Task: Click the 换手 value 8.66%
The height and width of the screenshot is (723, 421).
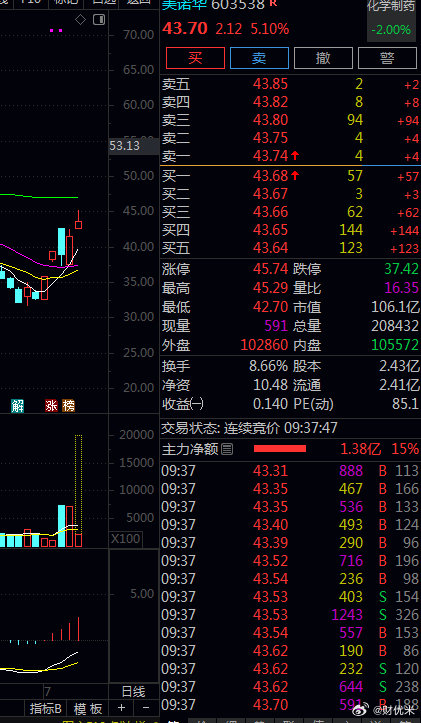Action: (268, 367)
